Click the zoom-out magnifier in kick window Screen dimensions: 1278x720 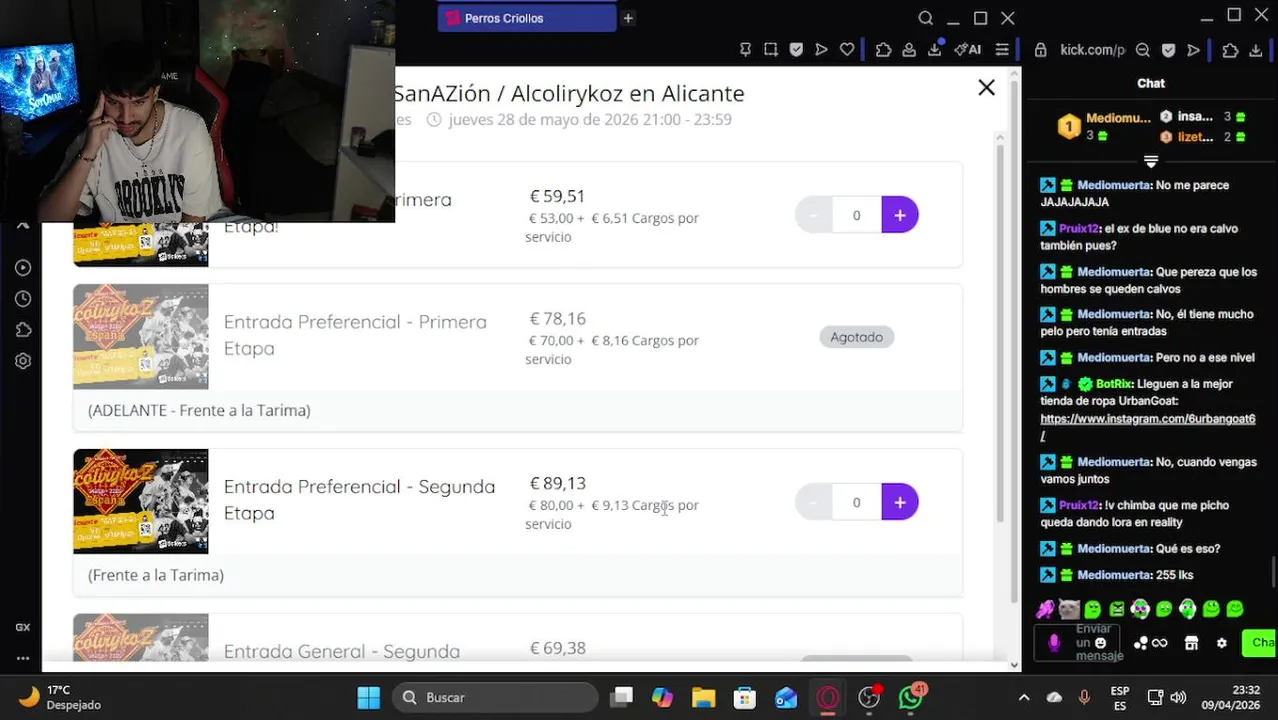point(1143,50)
